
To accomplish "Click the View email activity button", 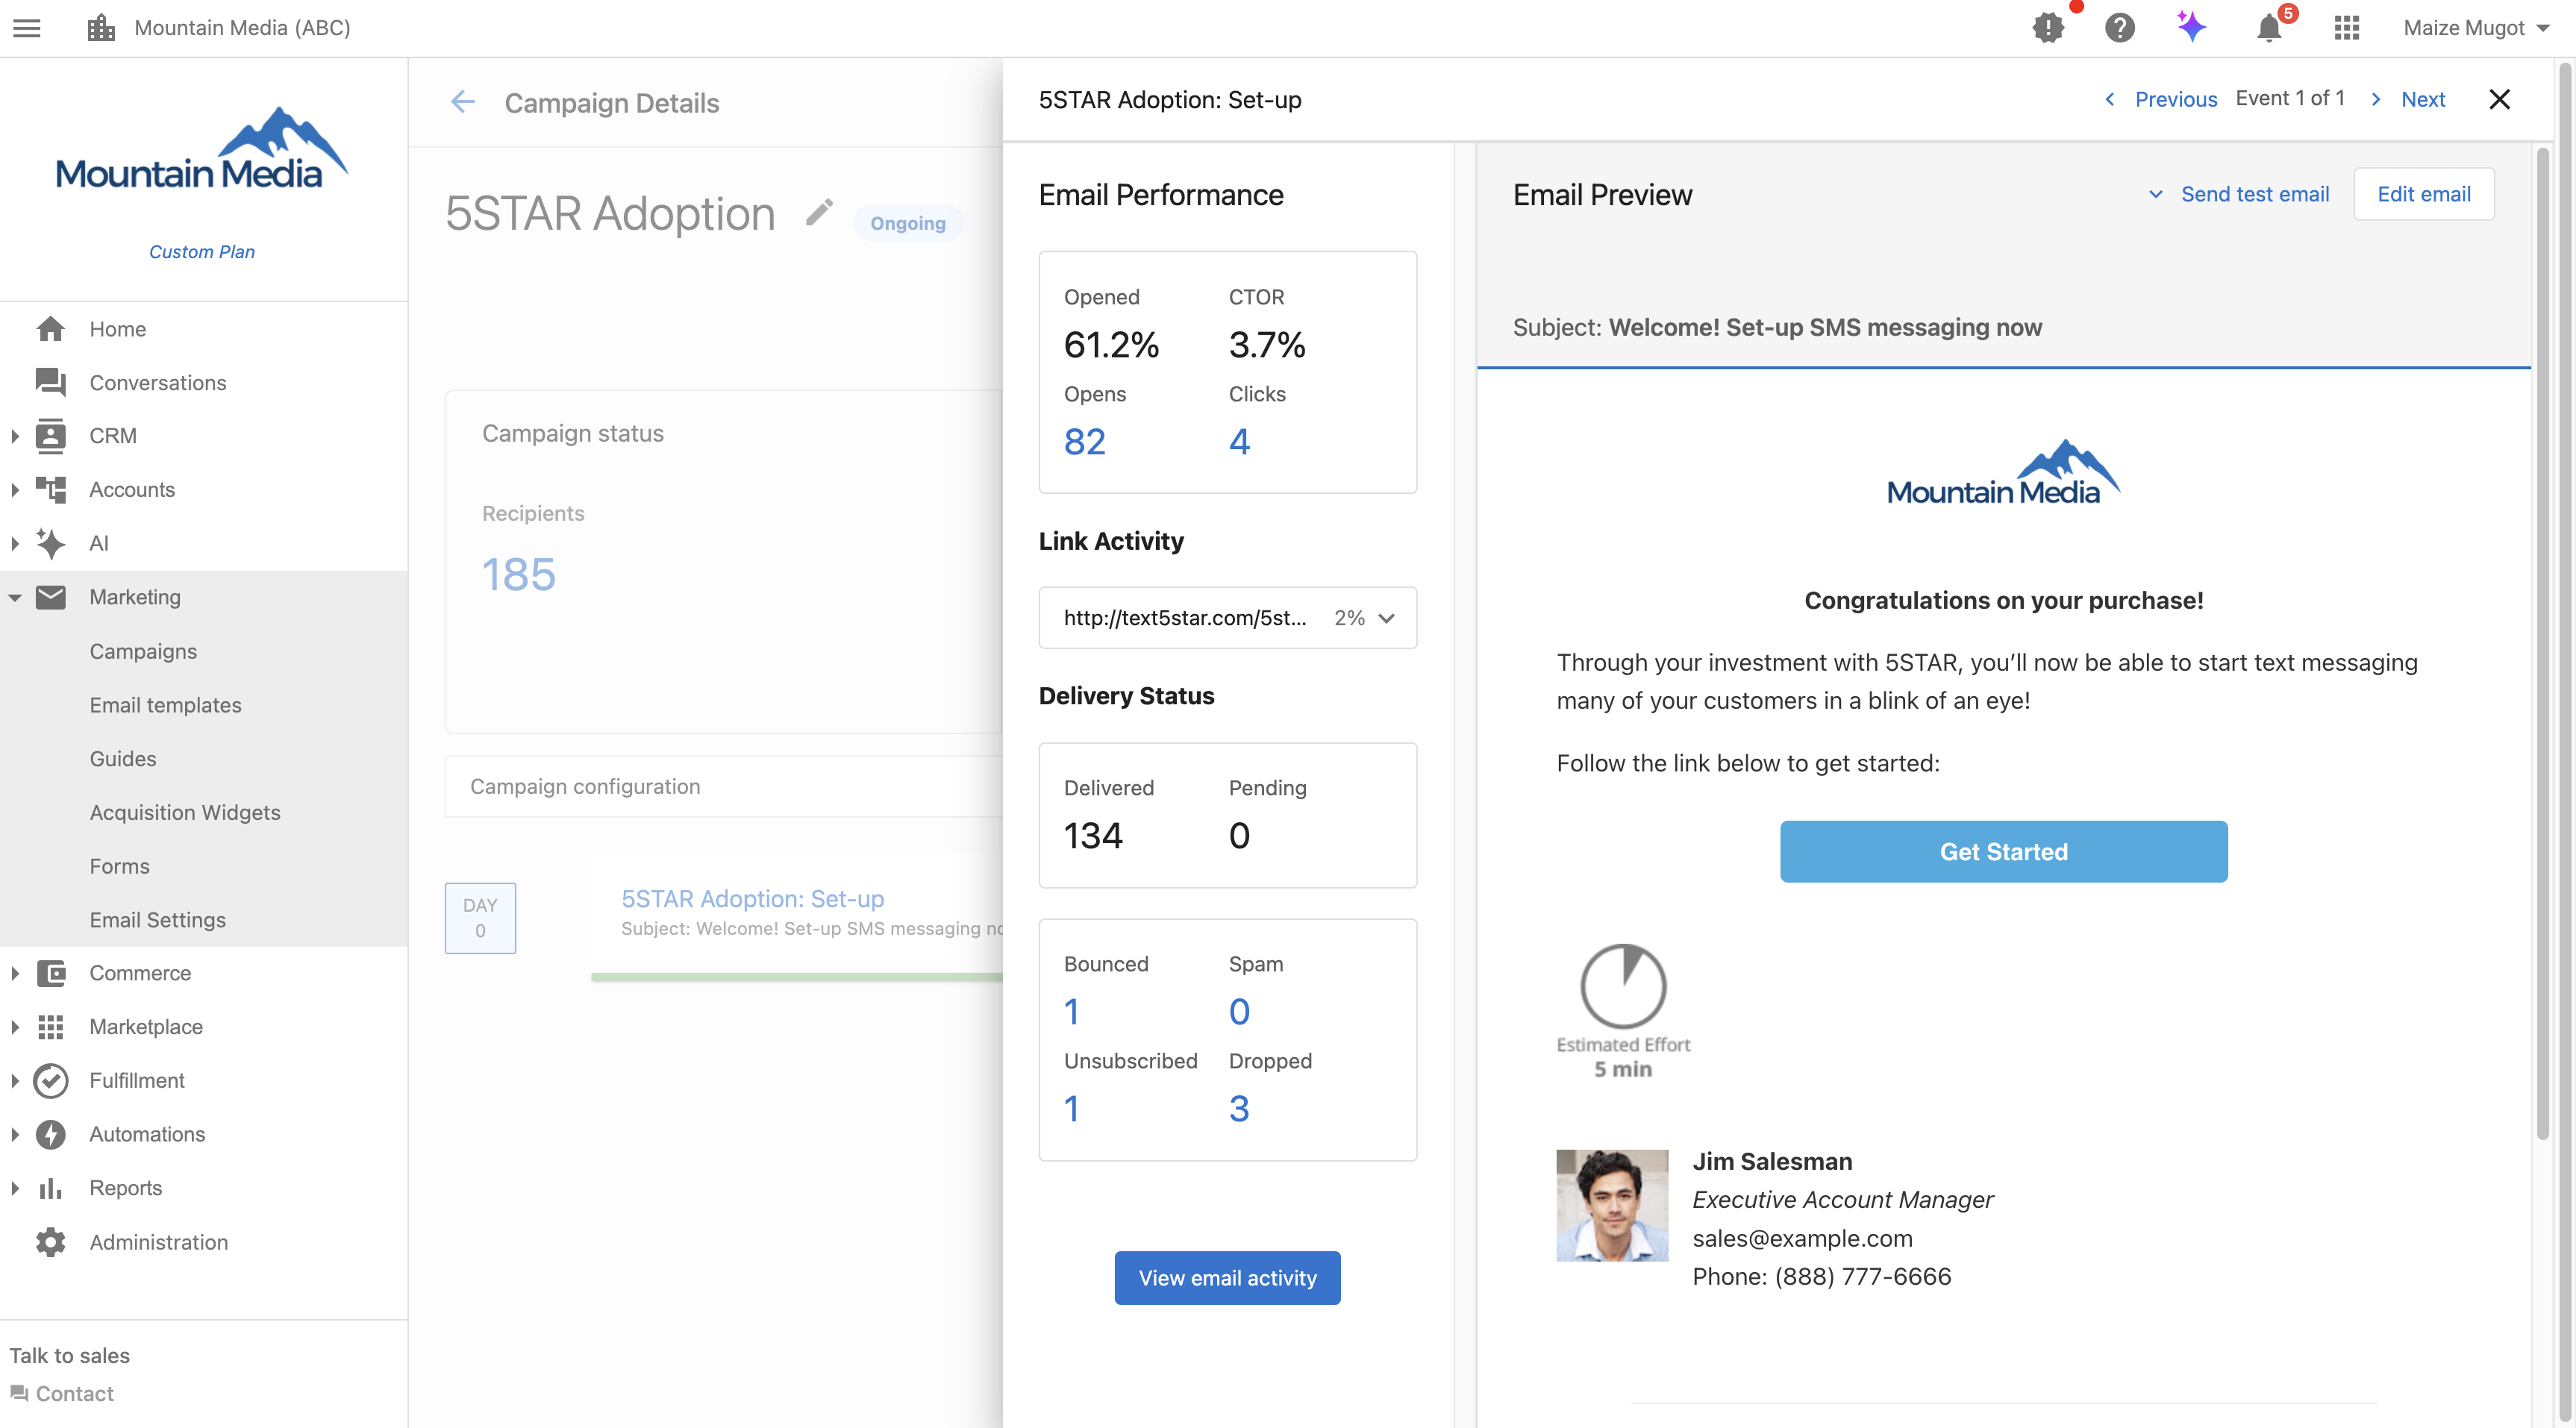I will [1227, 1277].
